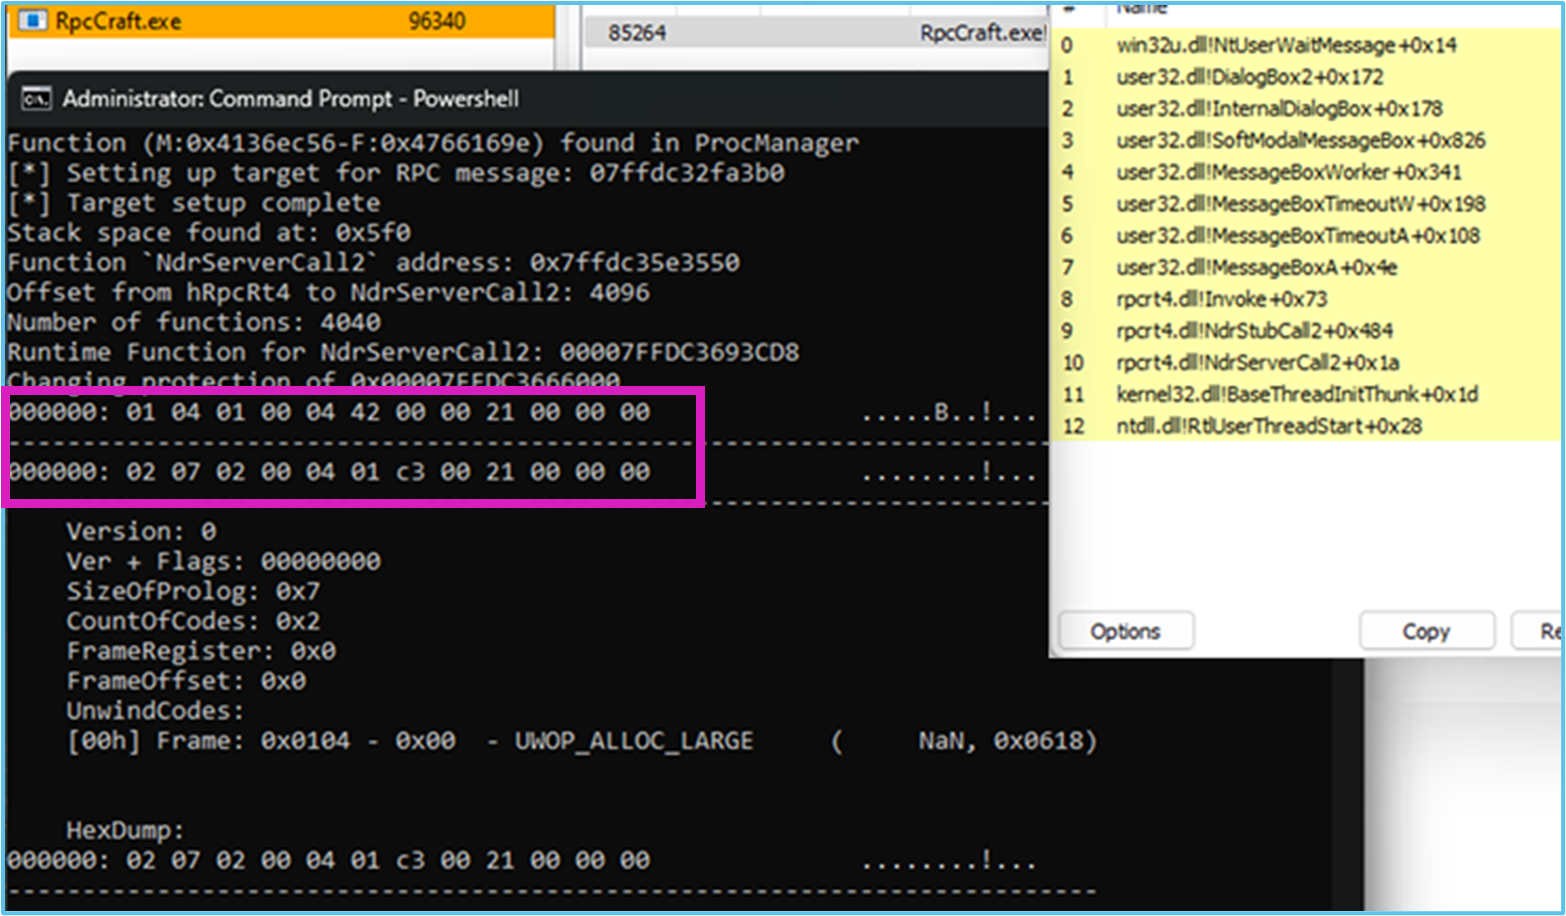This screenshot has width=1566, height=916.
Task: Select stack frame rpcrt4.dll!Invoke+0x73
Action: (1222, 299)
